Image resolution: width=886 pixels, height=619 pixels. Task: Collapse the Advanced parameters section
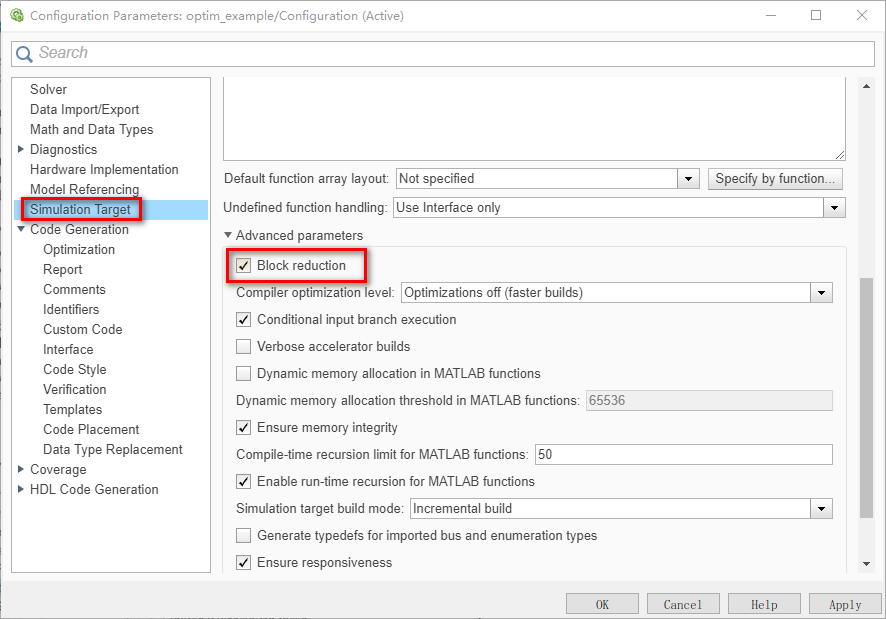pyautogui.click(x=228, y=235)
